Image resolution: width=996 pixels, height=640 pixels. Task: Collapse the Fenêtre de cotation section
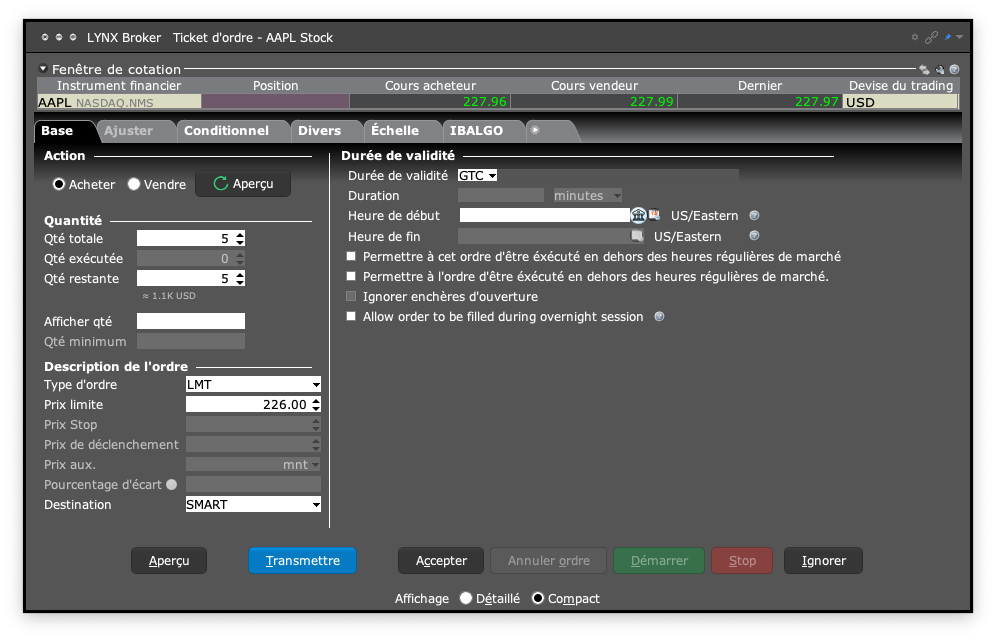(x=43, y=69)
